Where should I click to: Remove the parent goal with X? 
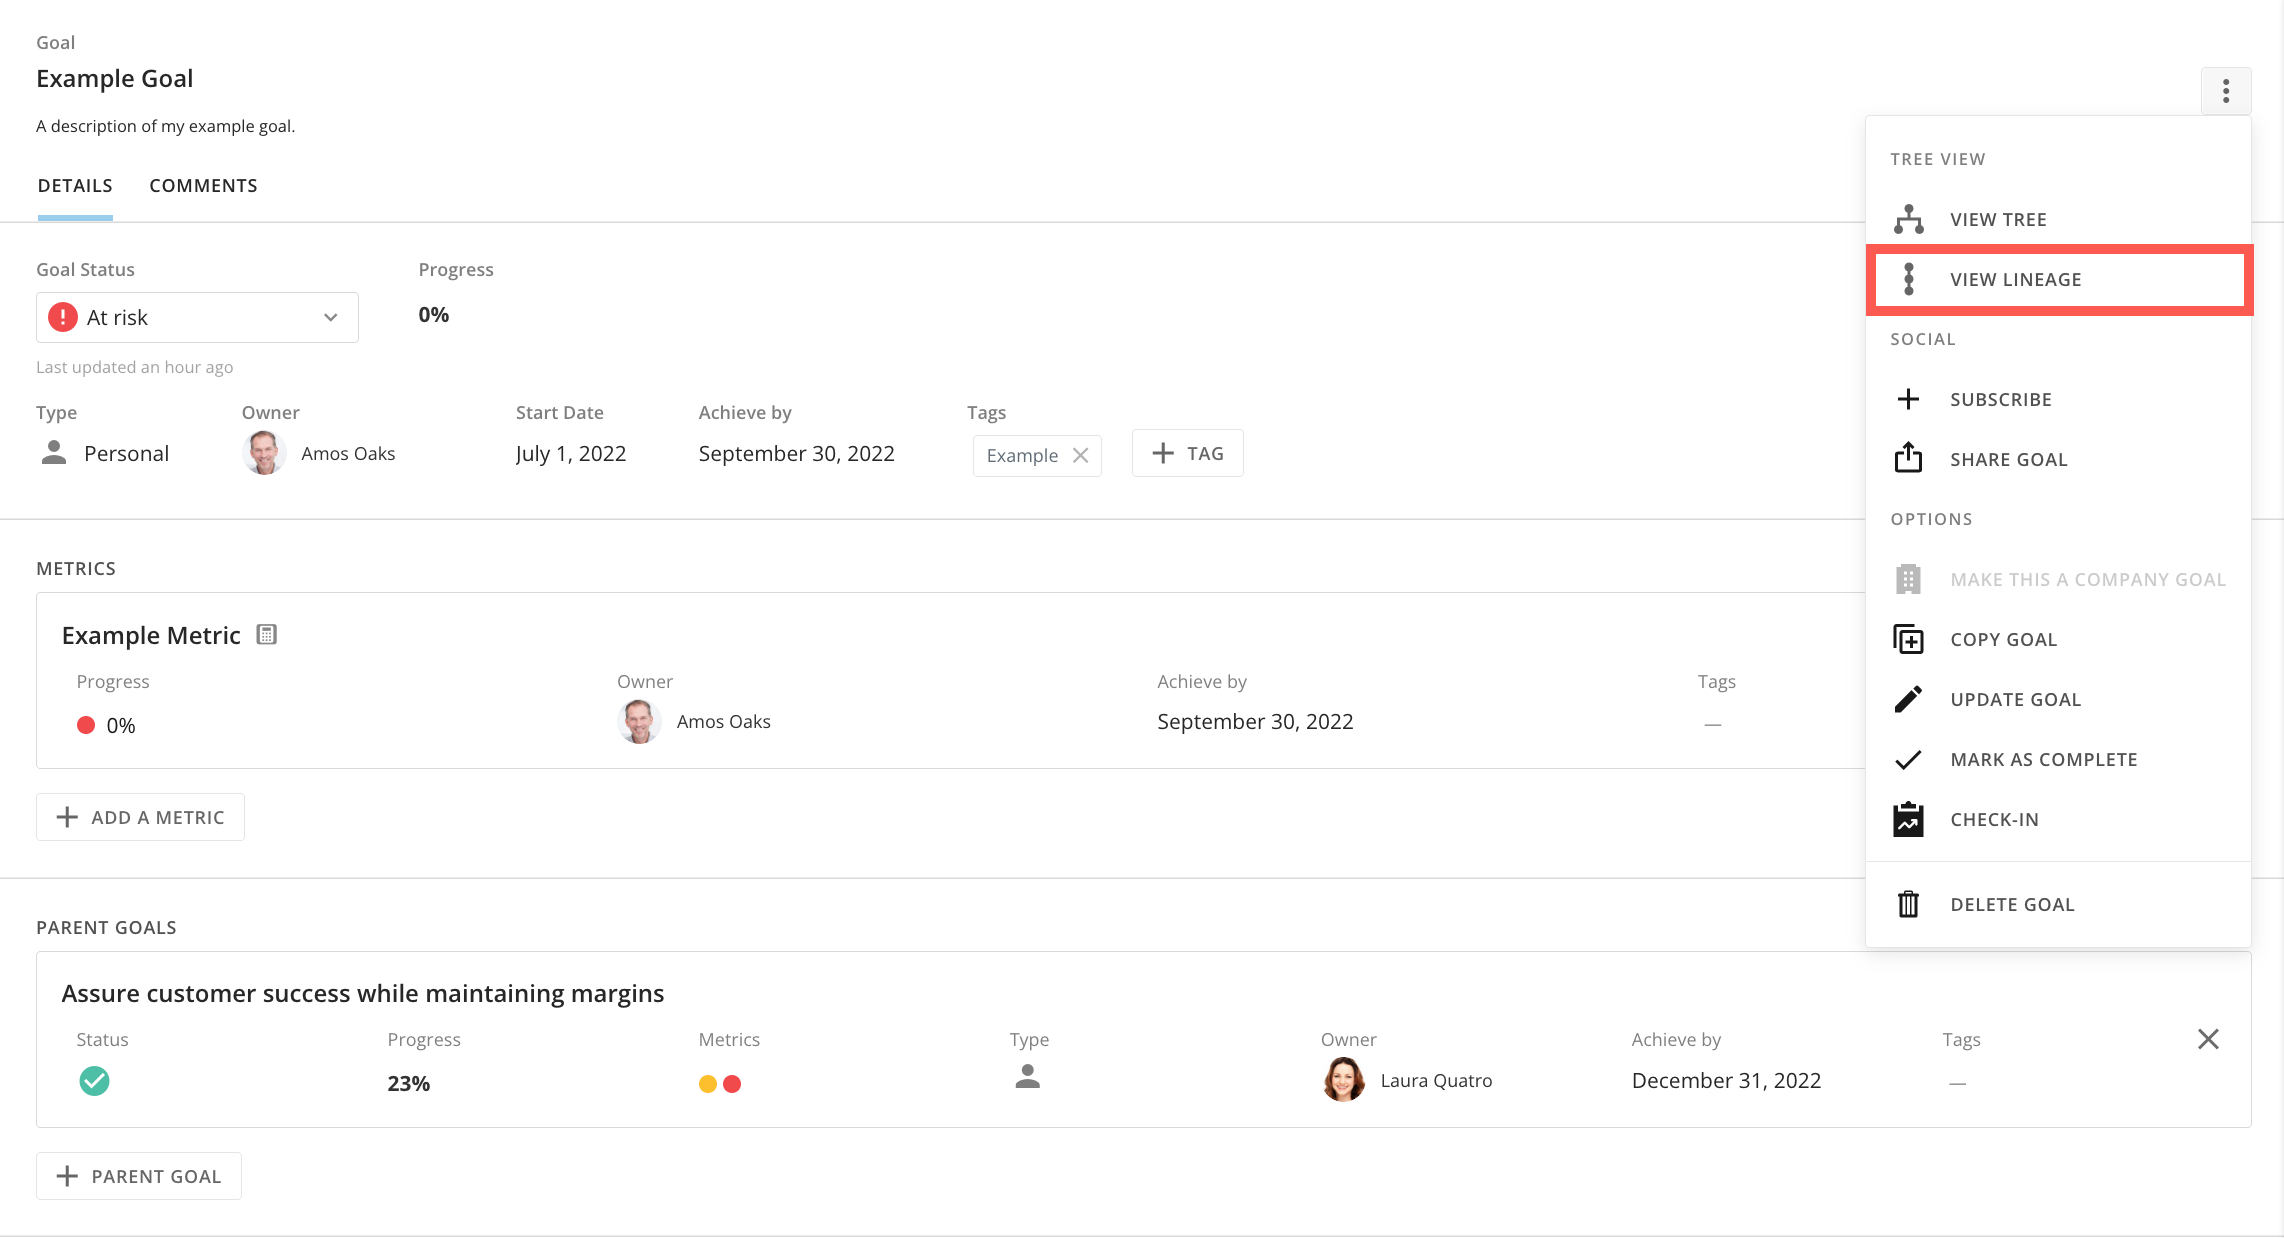tap(2208, 1039)
